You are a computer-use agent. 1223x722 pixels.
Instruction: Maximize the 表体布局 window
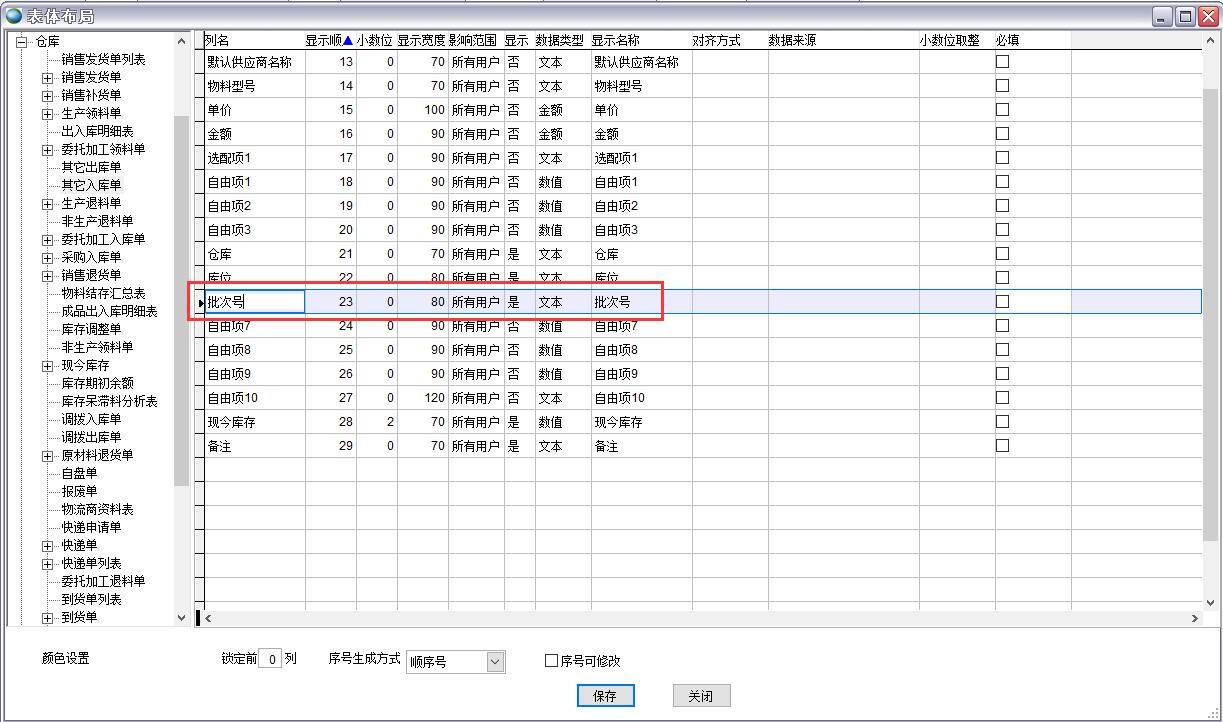[x=1185, y=15]
